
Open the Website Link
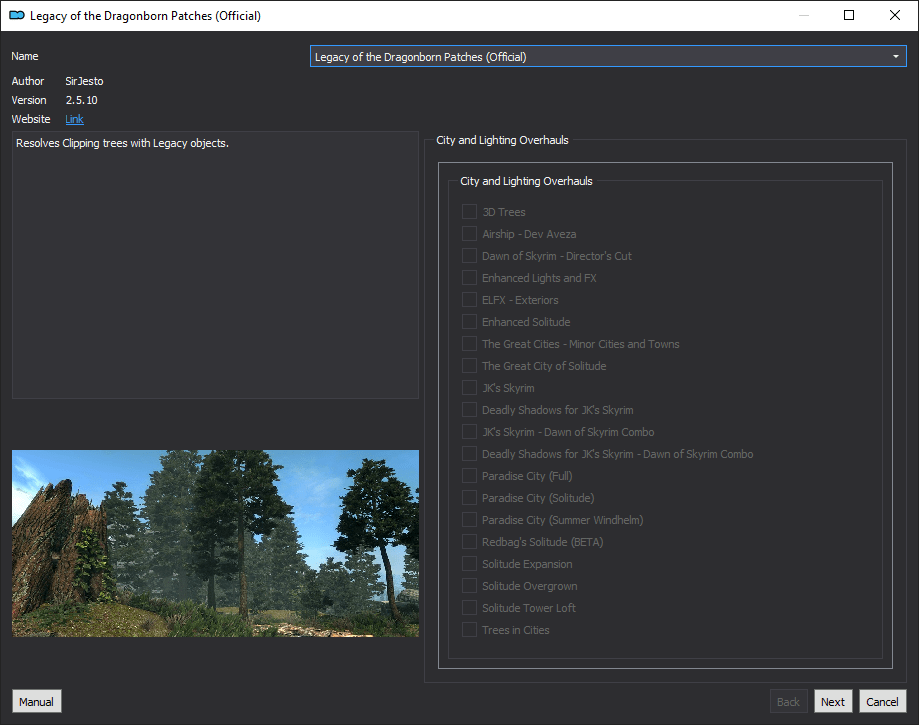coord(74,119)
